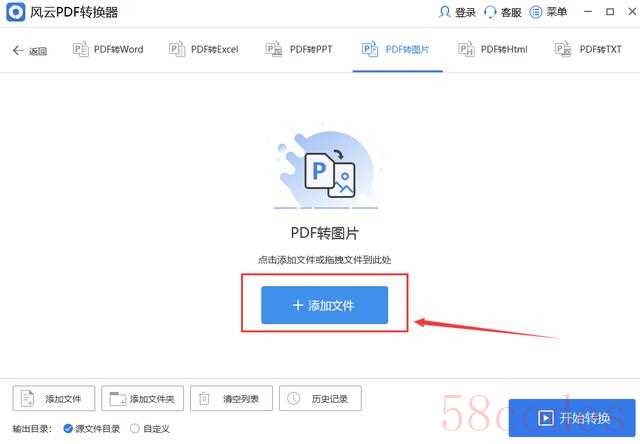Click the 清空列表 button

tap(231, 398)
